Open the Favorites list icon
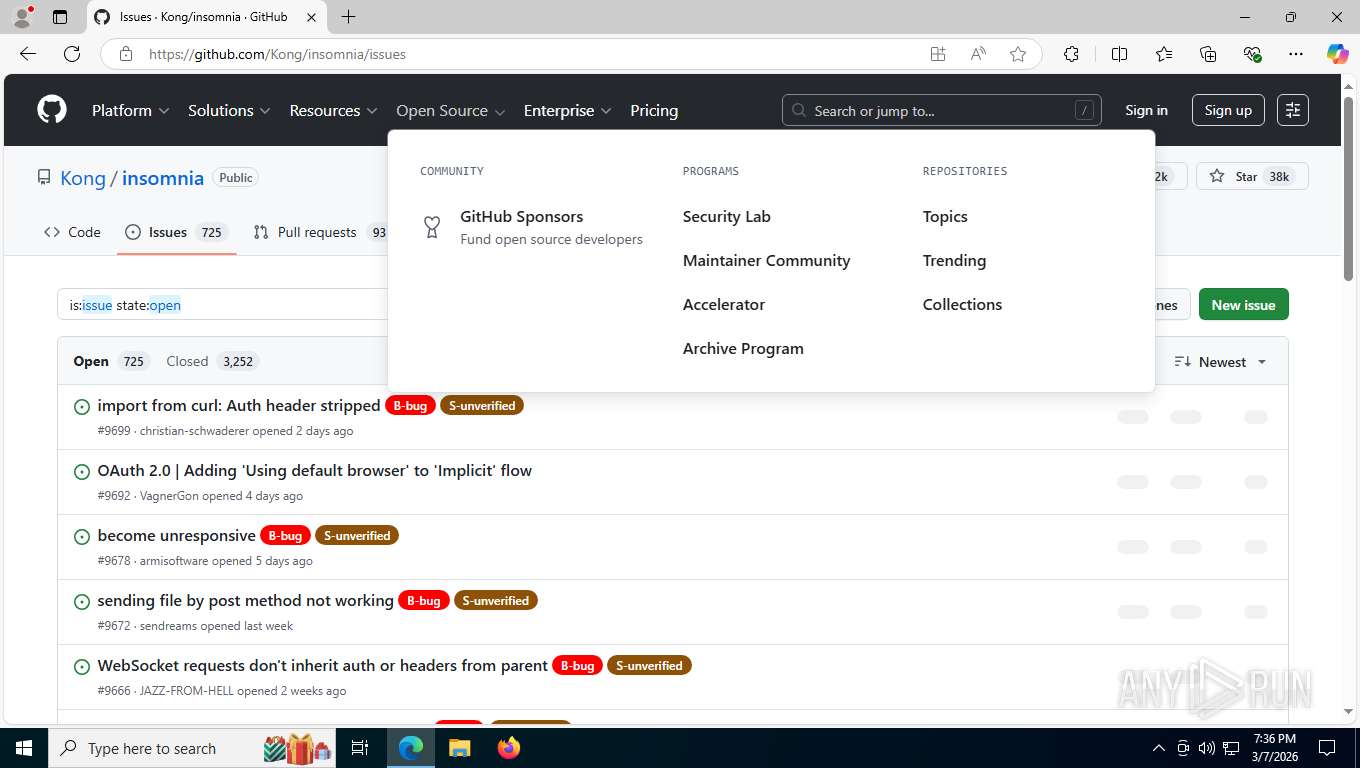Viewport: 1360px width, 768px height. point(1164,54)
